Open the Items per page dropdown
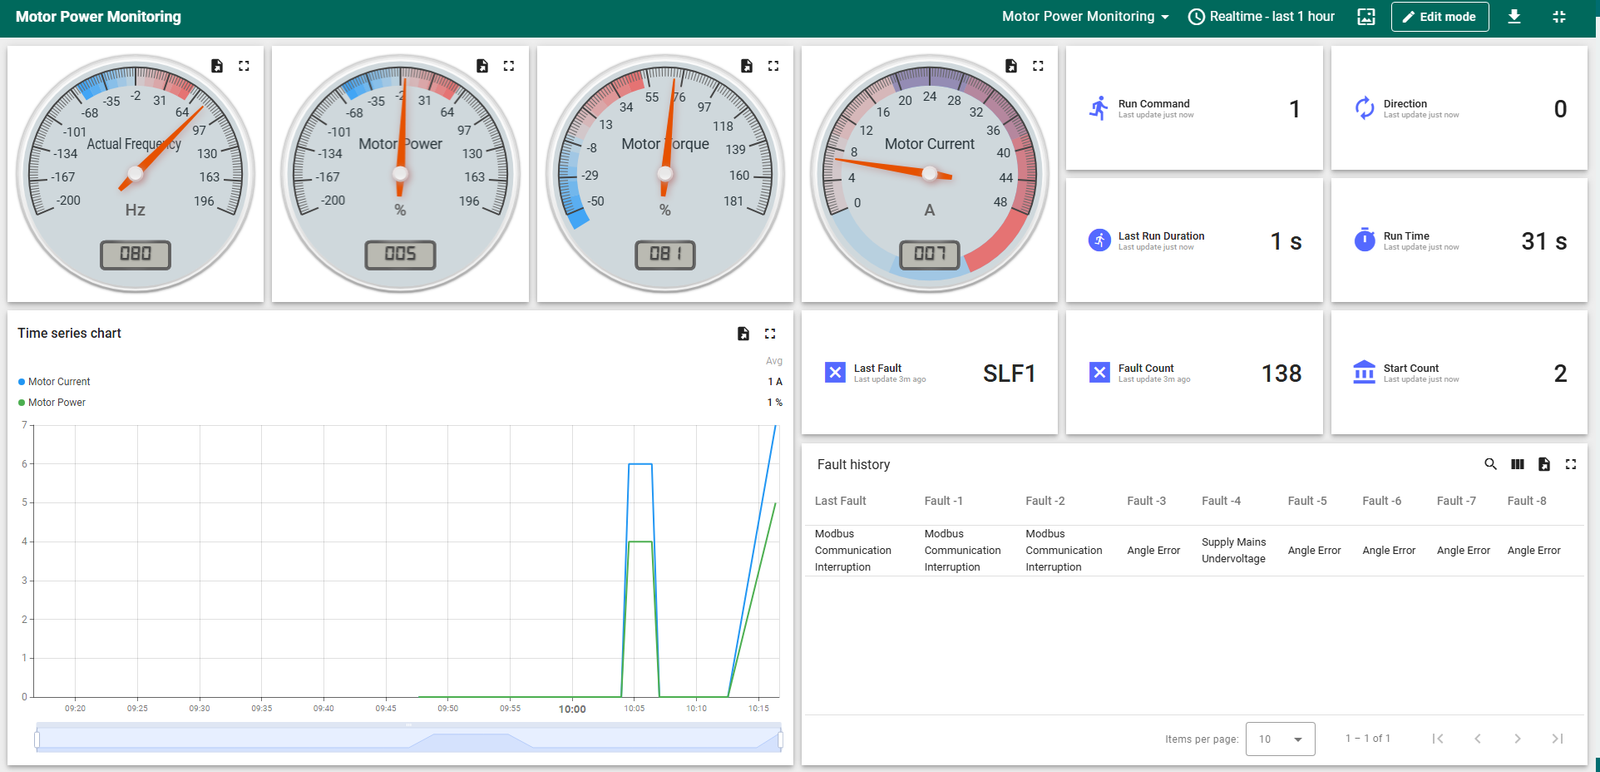The width and height of the screenshot is (1600, 772). [1280, 739]
